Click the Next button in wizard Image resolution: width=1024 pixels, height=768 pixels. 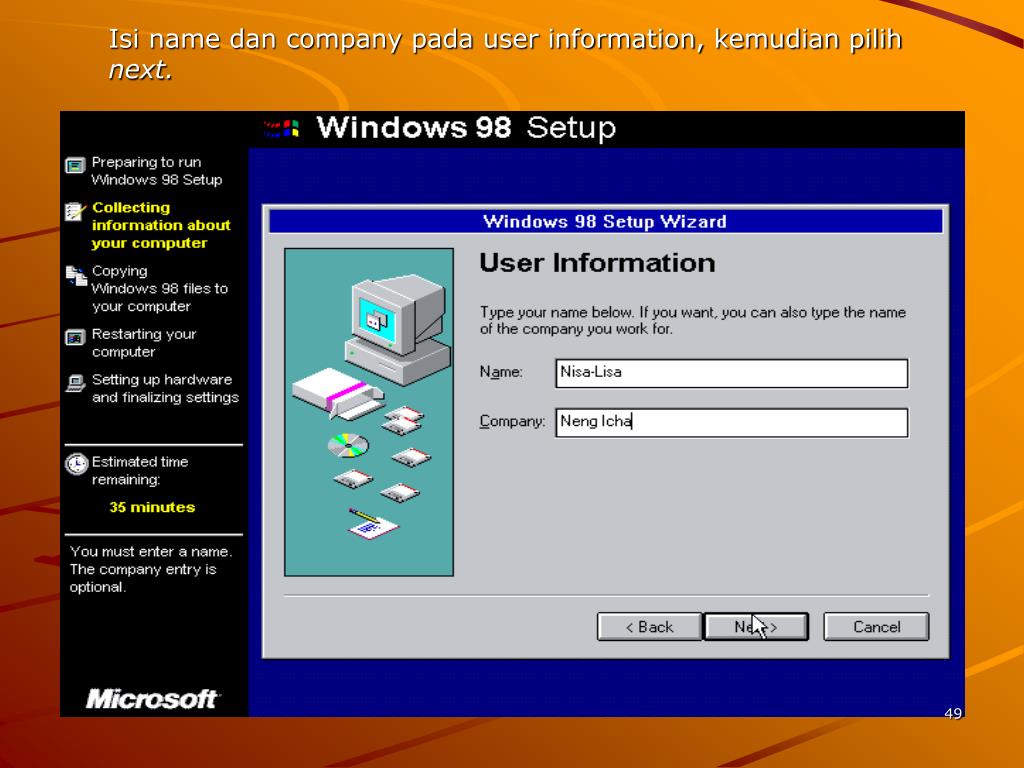[x=756, y=626]
